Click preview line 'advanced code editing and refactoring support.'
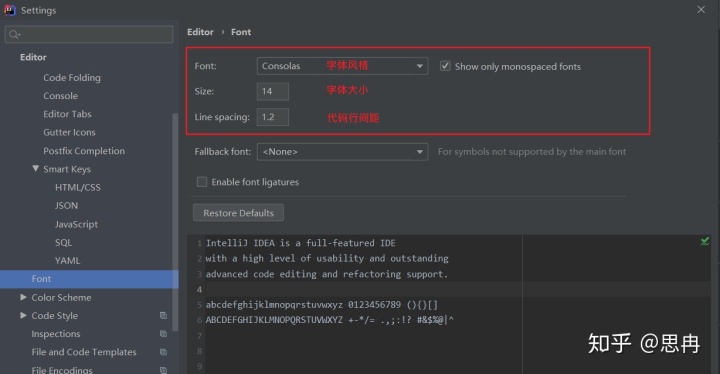The width and height of the screenshot is (720, 374). point(326,274)
